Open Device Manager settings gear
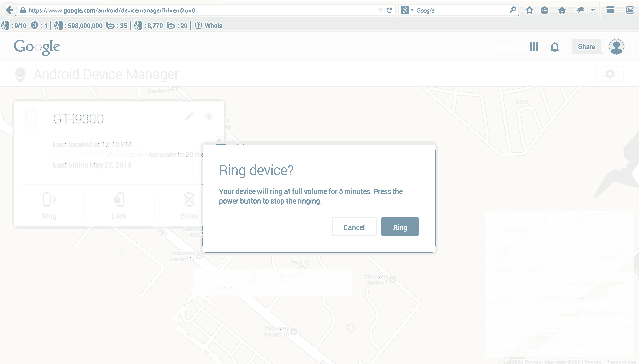Image resolution: width=639 pixels, height=364 pixels. point(610,74)
